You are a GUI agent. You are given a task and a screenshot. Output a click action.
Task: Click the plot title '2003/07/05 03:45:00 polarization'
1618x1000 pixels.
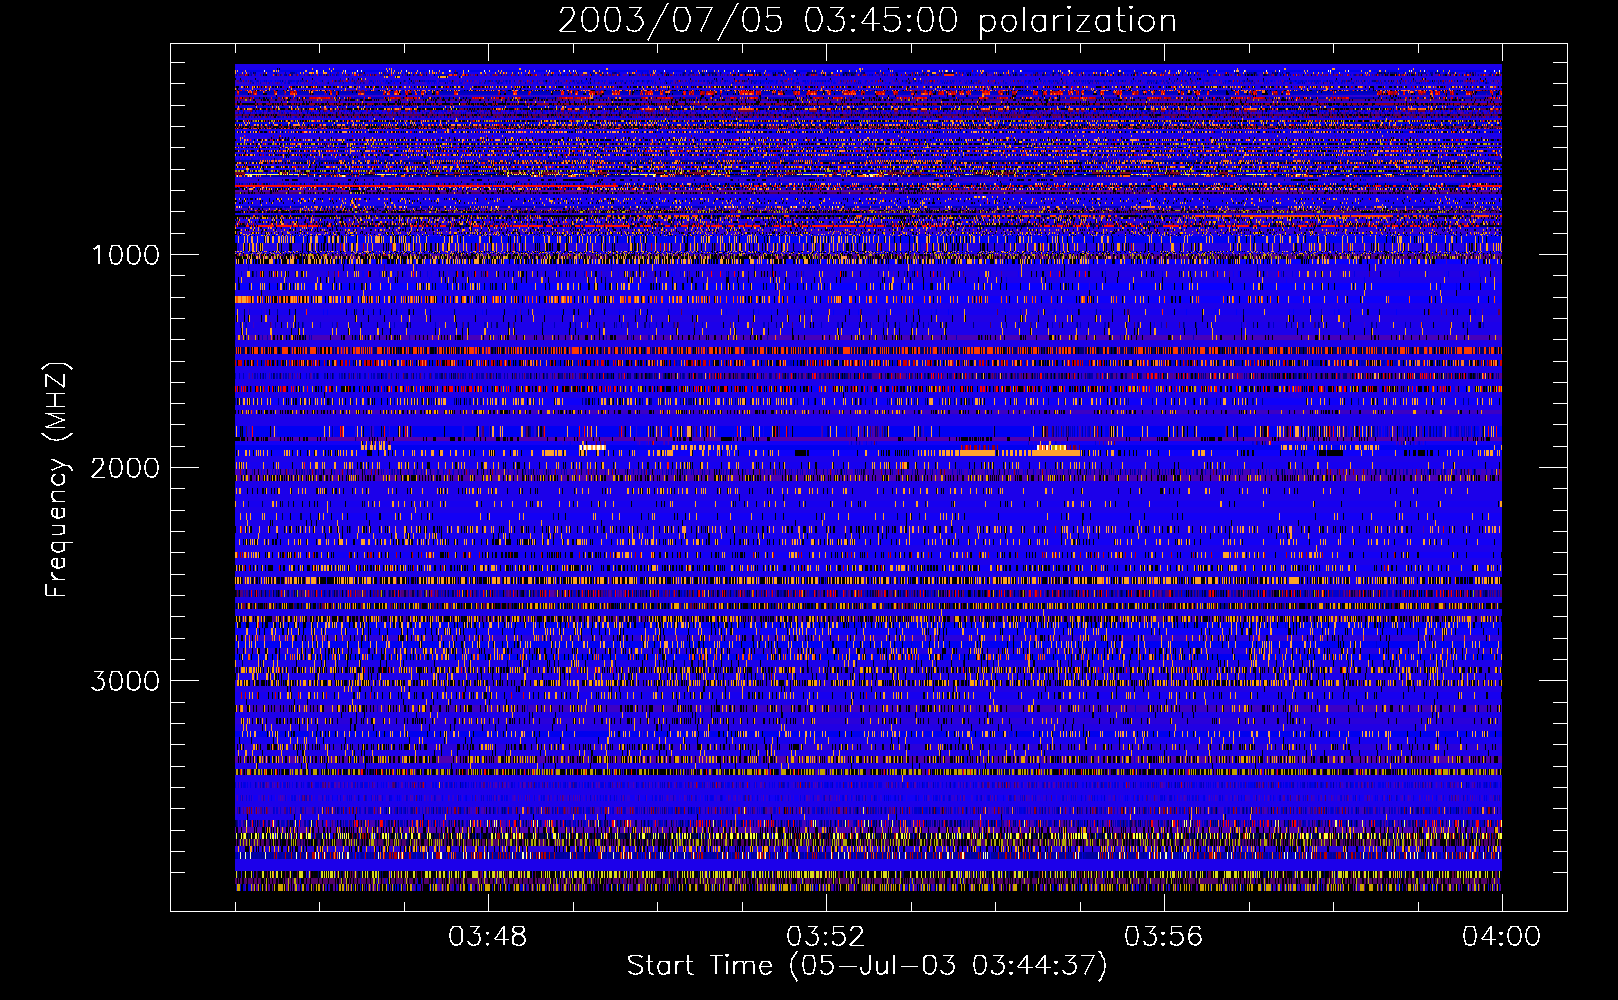[x=867, y=21]
